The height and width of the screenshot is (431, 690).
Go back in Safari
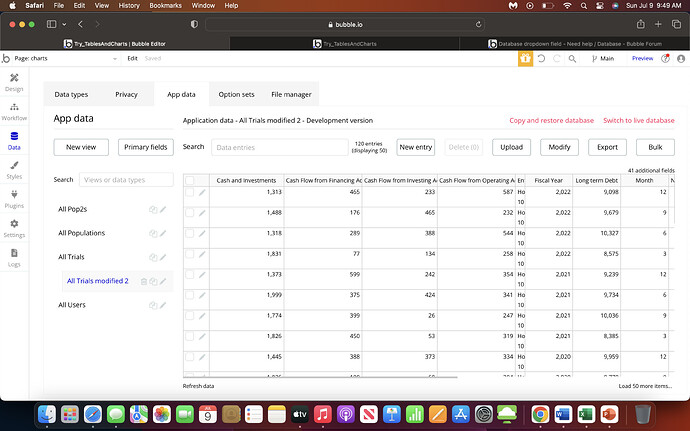(x=81, y=24)
